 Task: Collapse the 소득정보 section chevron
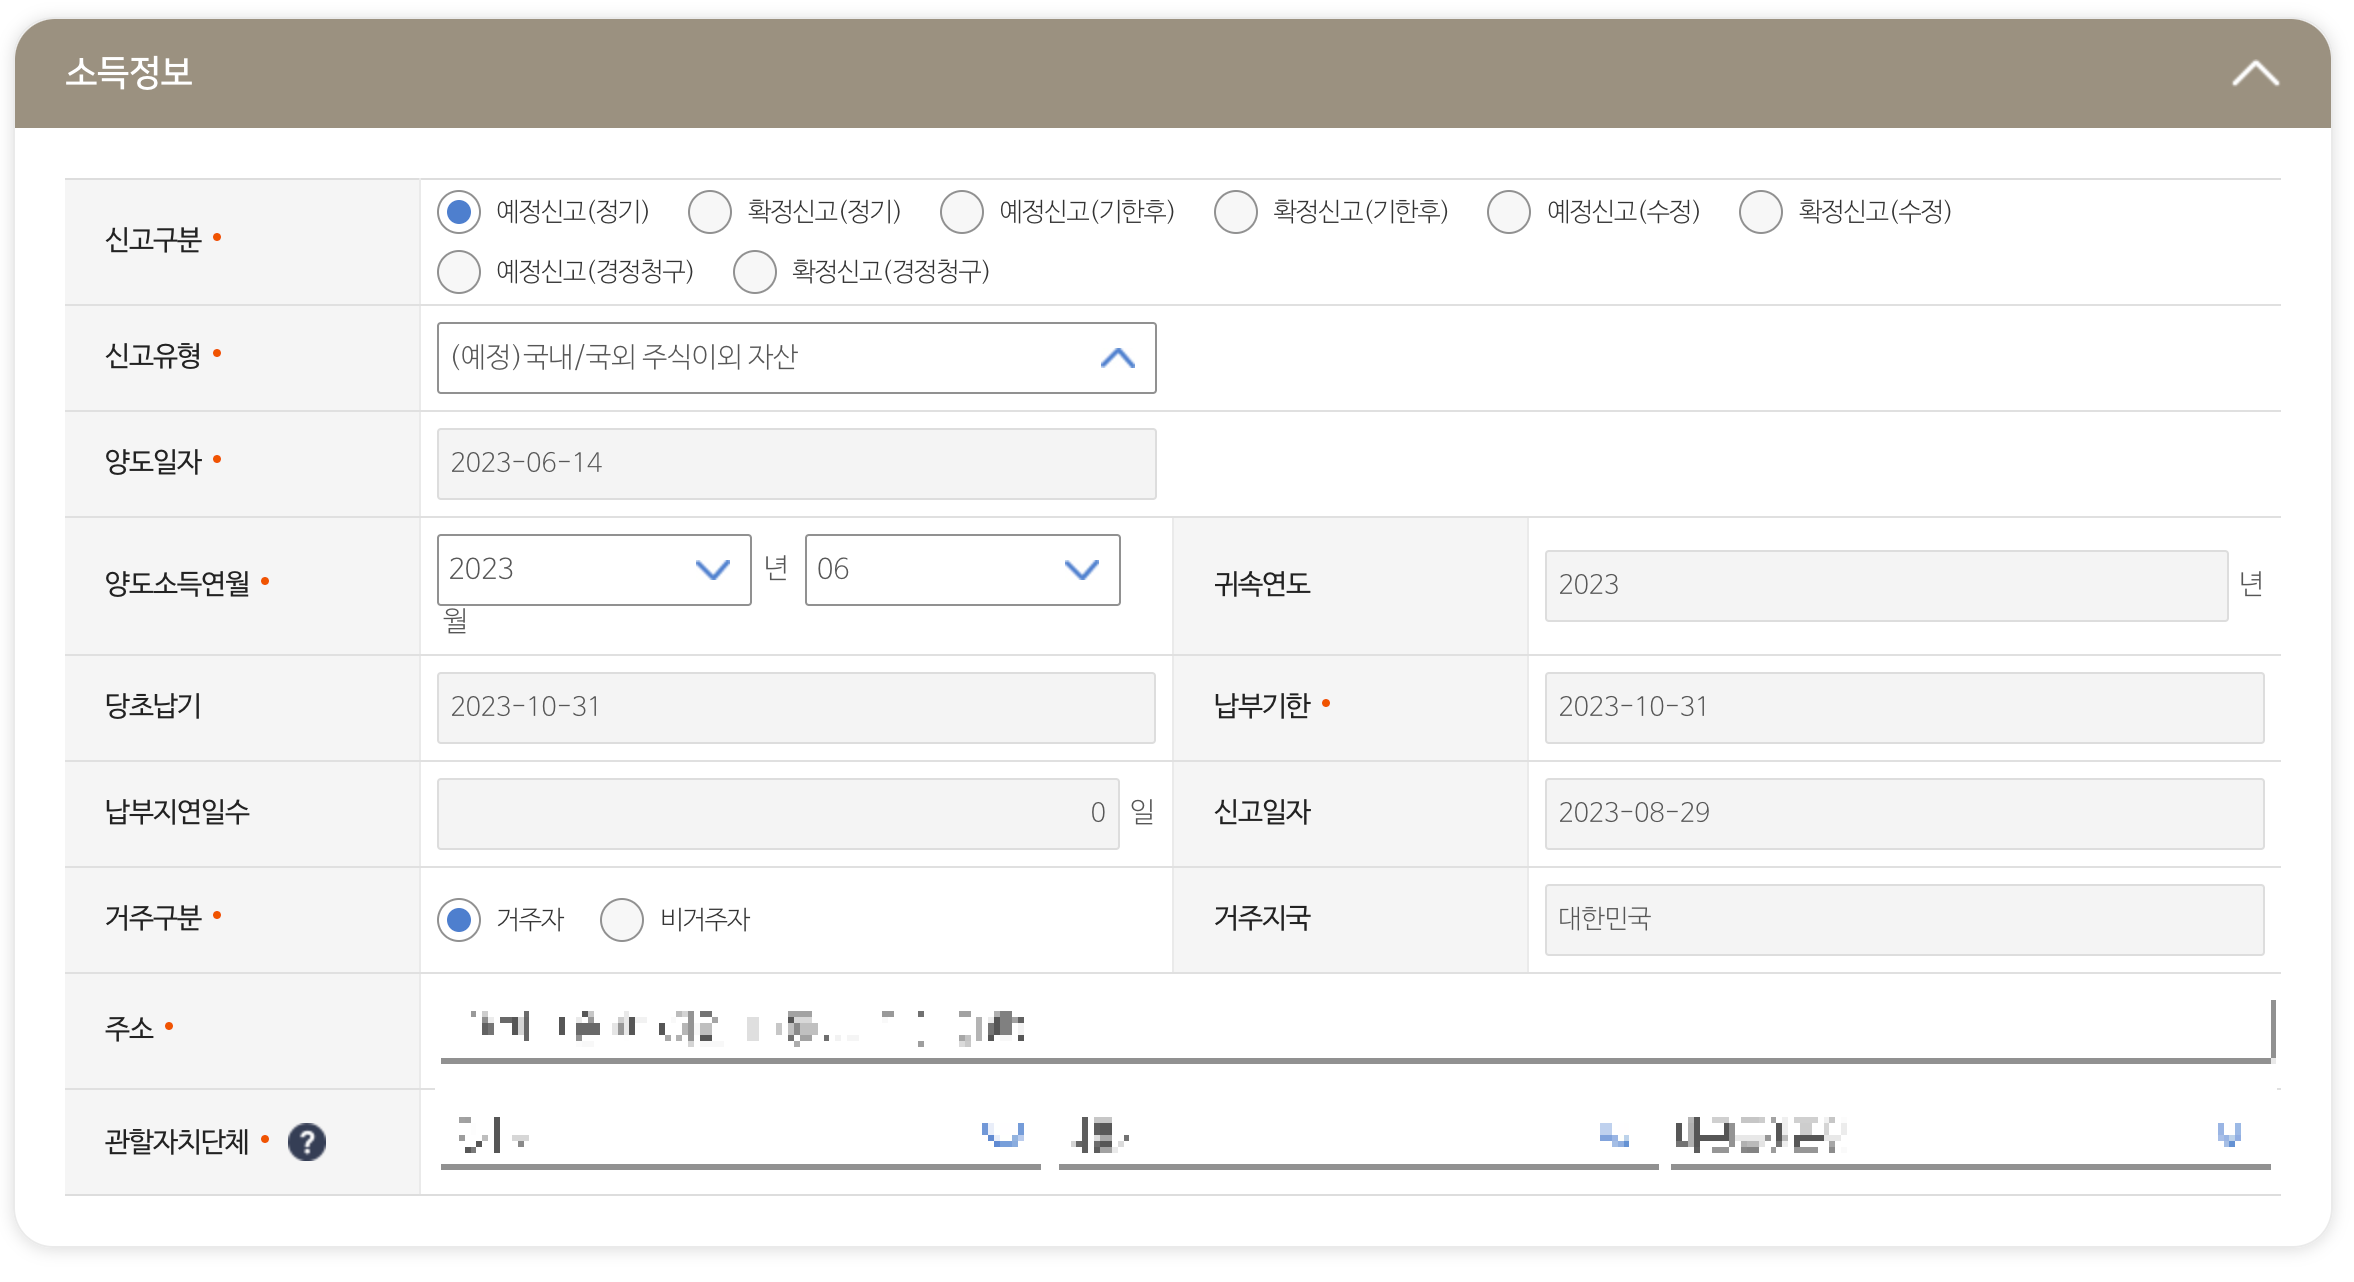(2255, 74)
